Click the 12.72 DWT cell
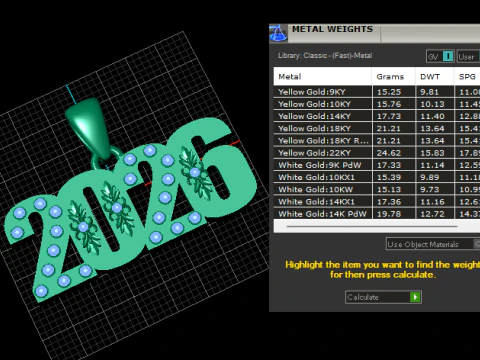This screenshot has width=480, height=360. (435, 214)
